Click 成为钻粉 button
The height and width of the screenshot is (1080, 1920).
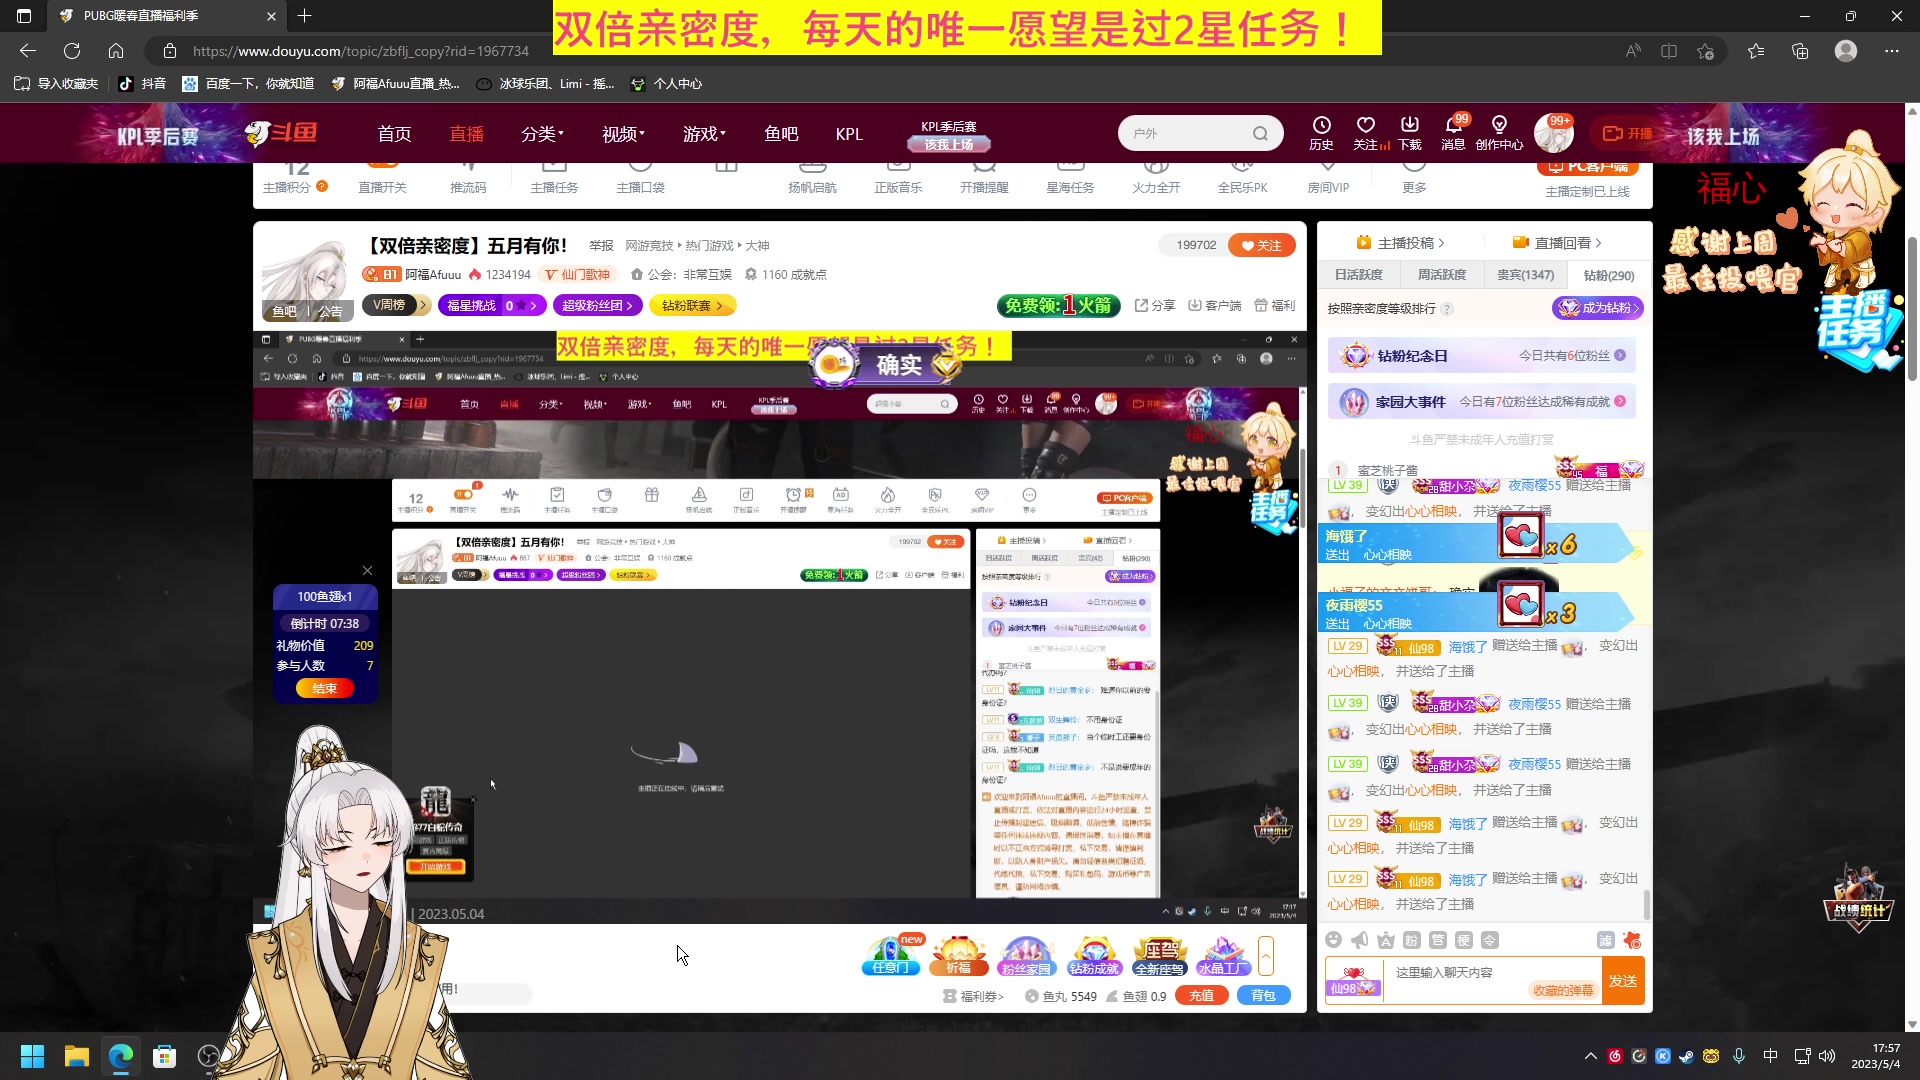pos(1598,308)
